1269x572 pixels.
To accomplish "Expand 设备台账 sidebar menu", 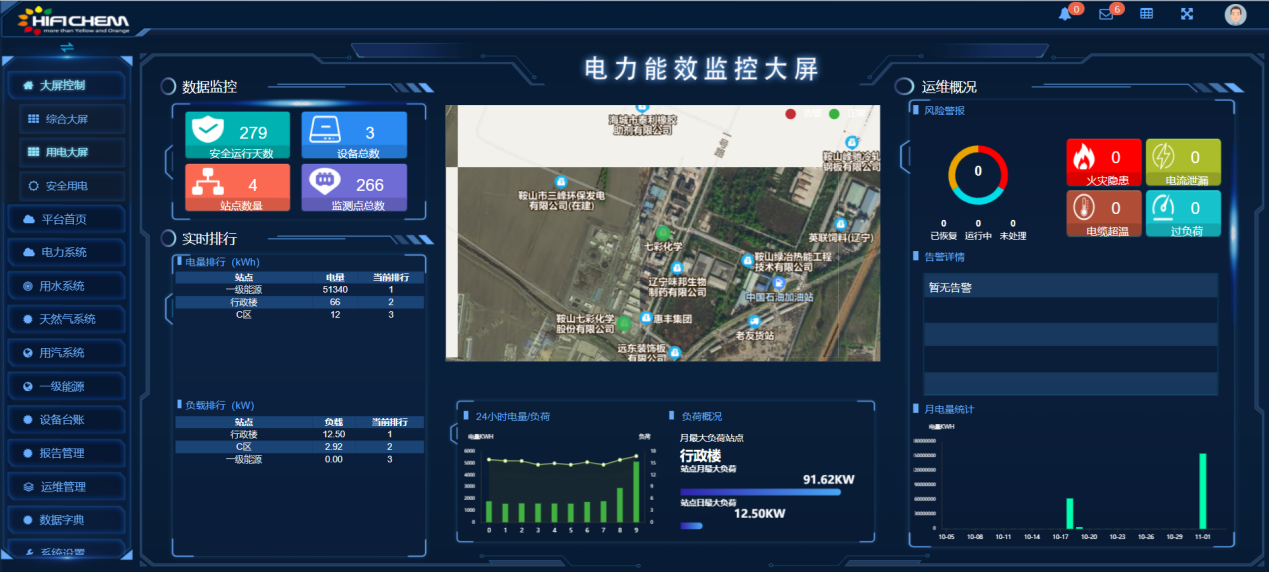I will [x=66, y=420].
